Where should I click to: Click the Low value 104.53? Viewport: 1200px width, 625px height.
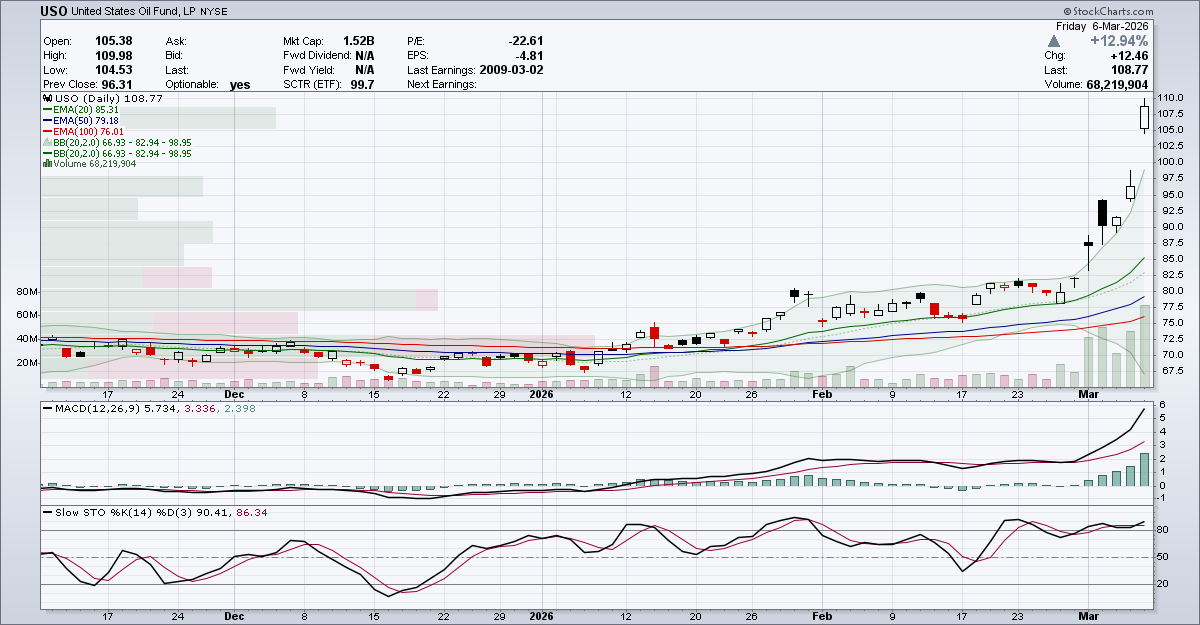click(112, 70)
